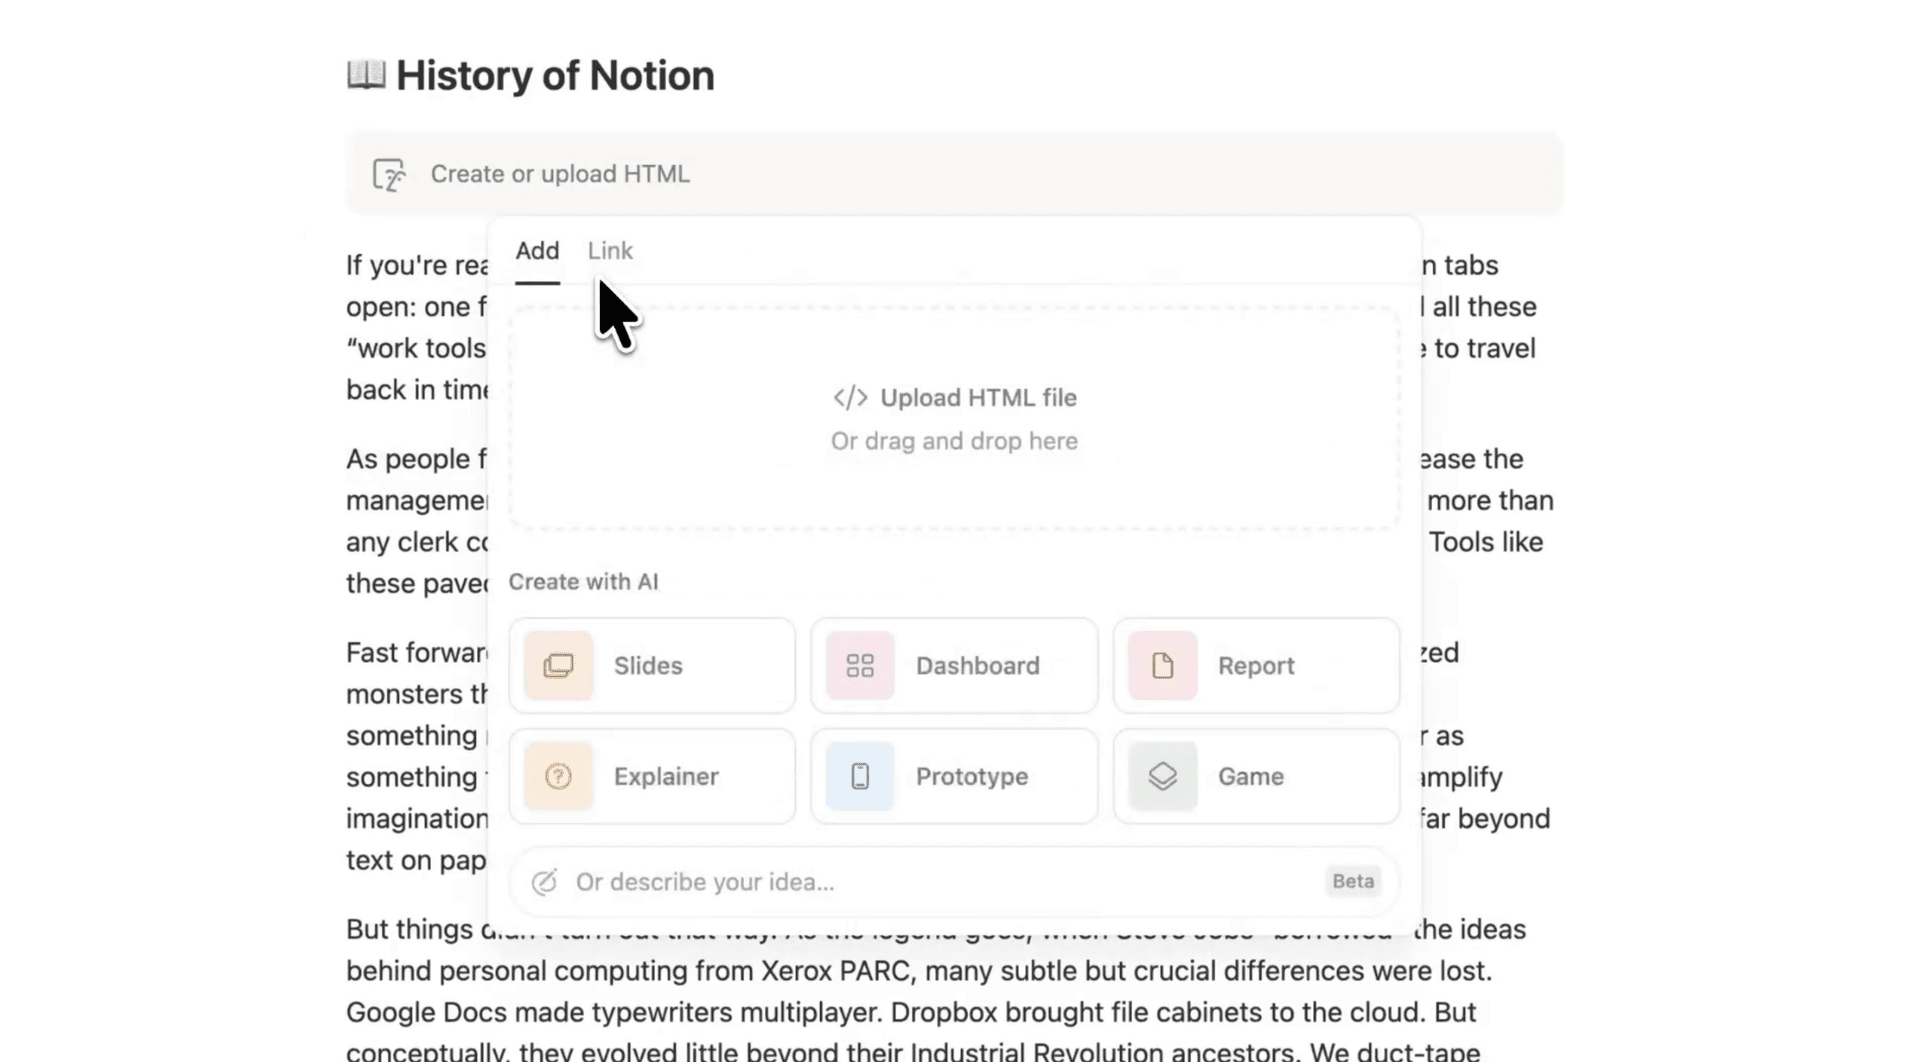This screenshot has width=1920, height=1062.
Task: Click the line mentioning Xerox PARC
Action: 919,971
